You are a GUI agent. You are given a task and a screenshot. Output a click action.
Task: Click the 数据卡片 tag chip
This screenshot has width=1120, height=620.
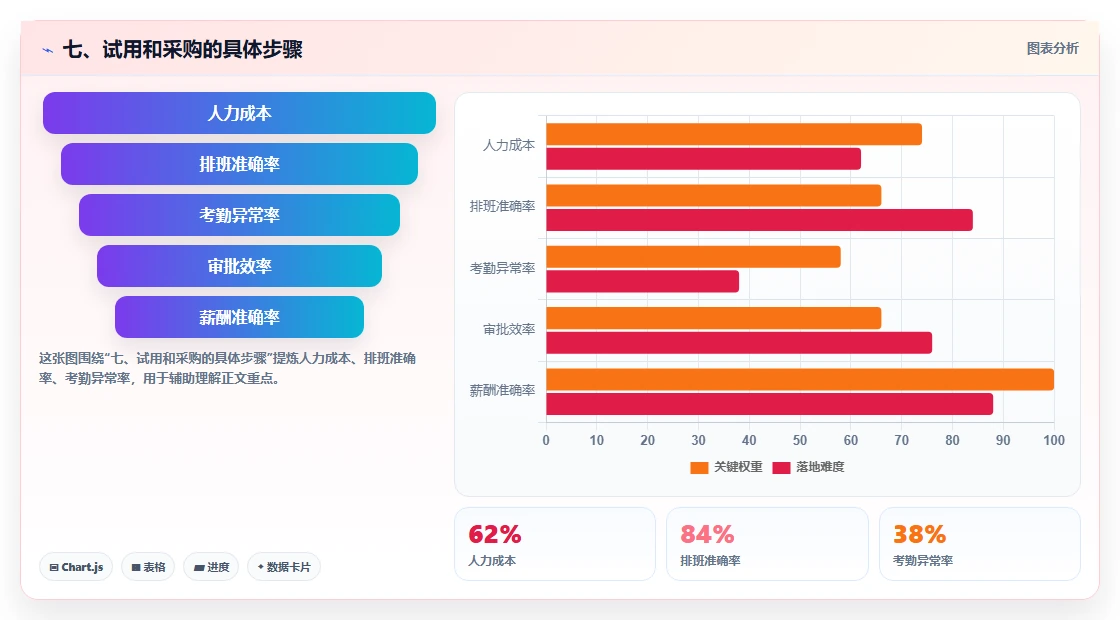284,567
